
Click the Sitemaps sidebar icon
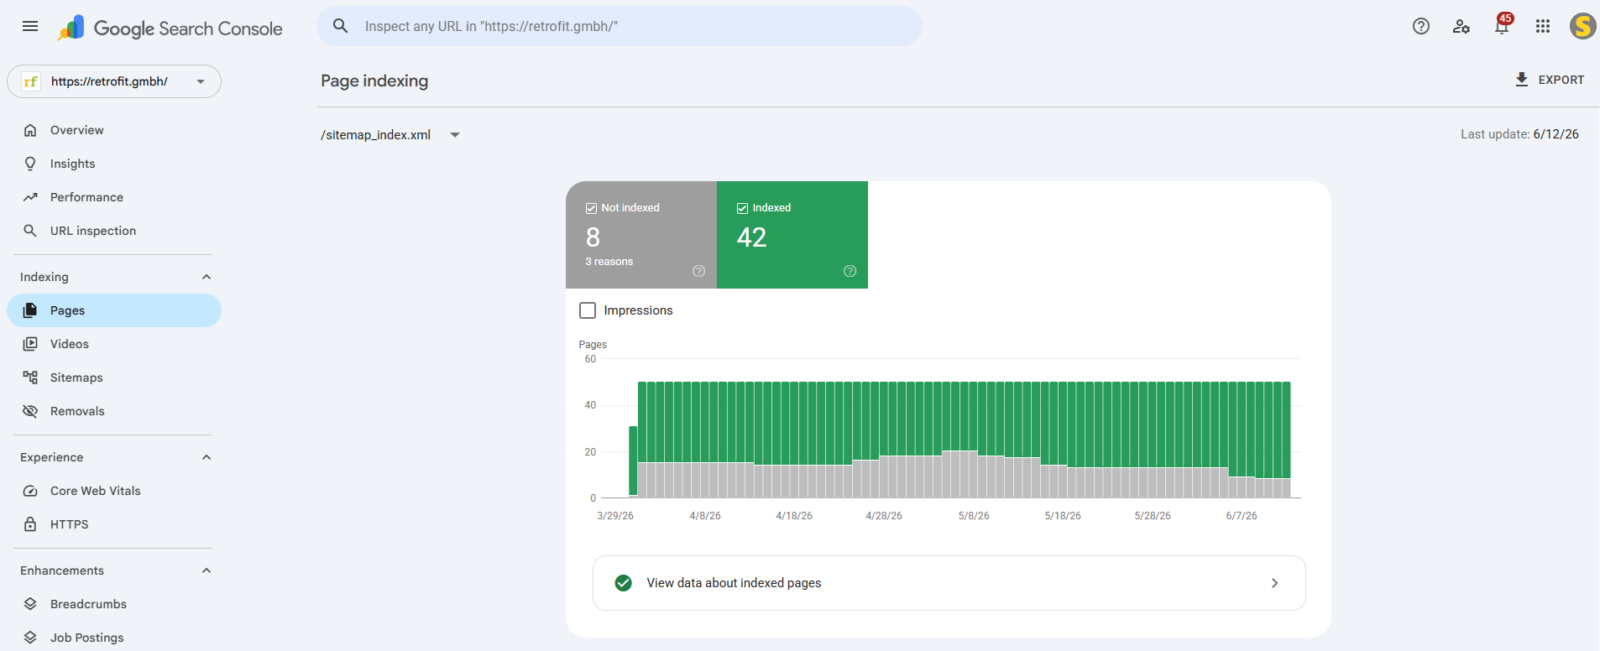[30, 377]
